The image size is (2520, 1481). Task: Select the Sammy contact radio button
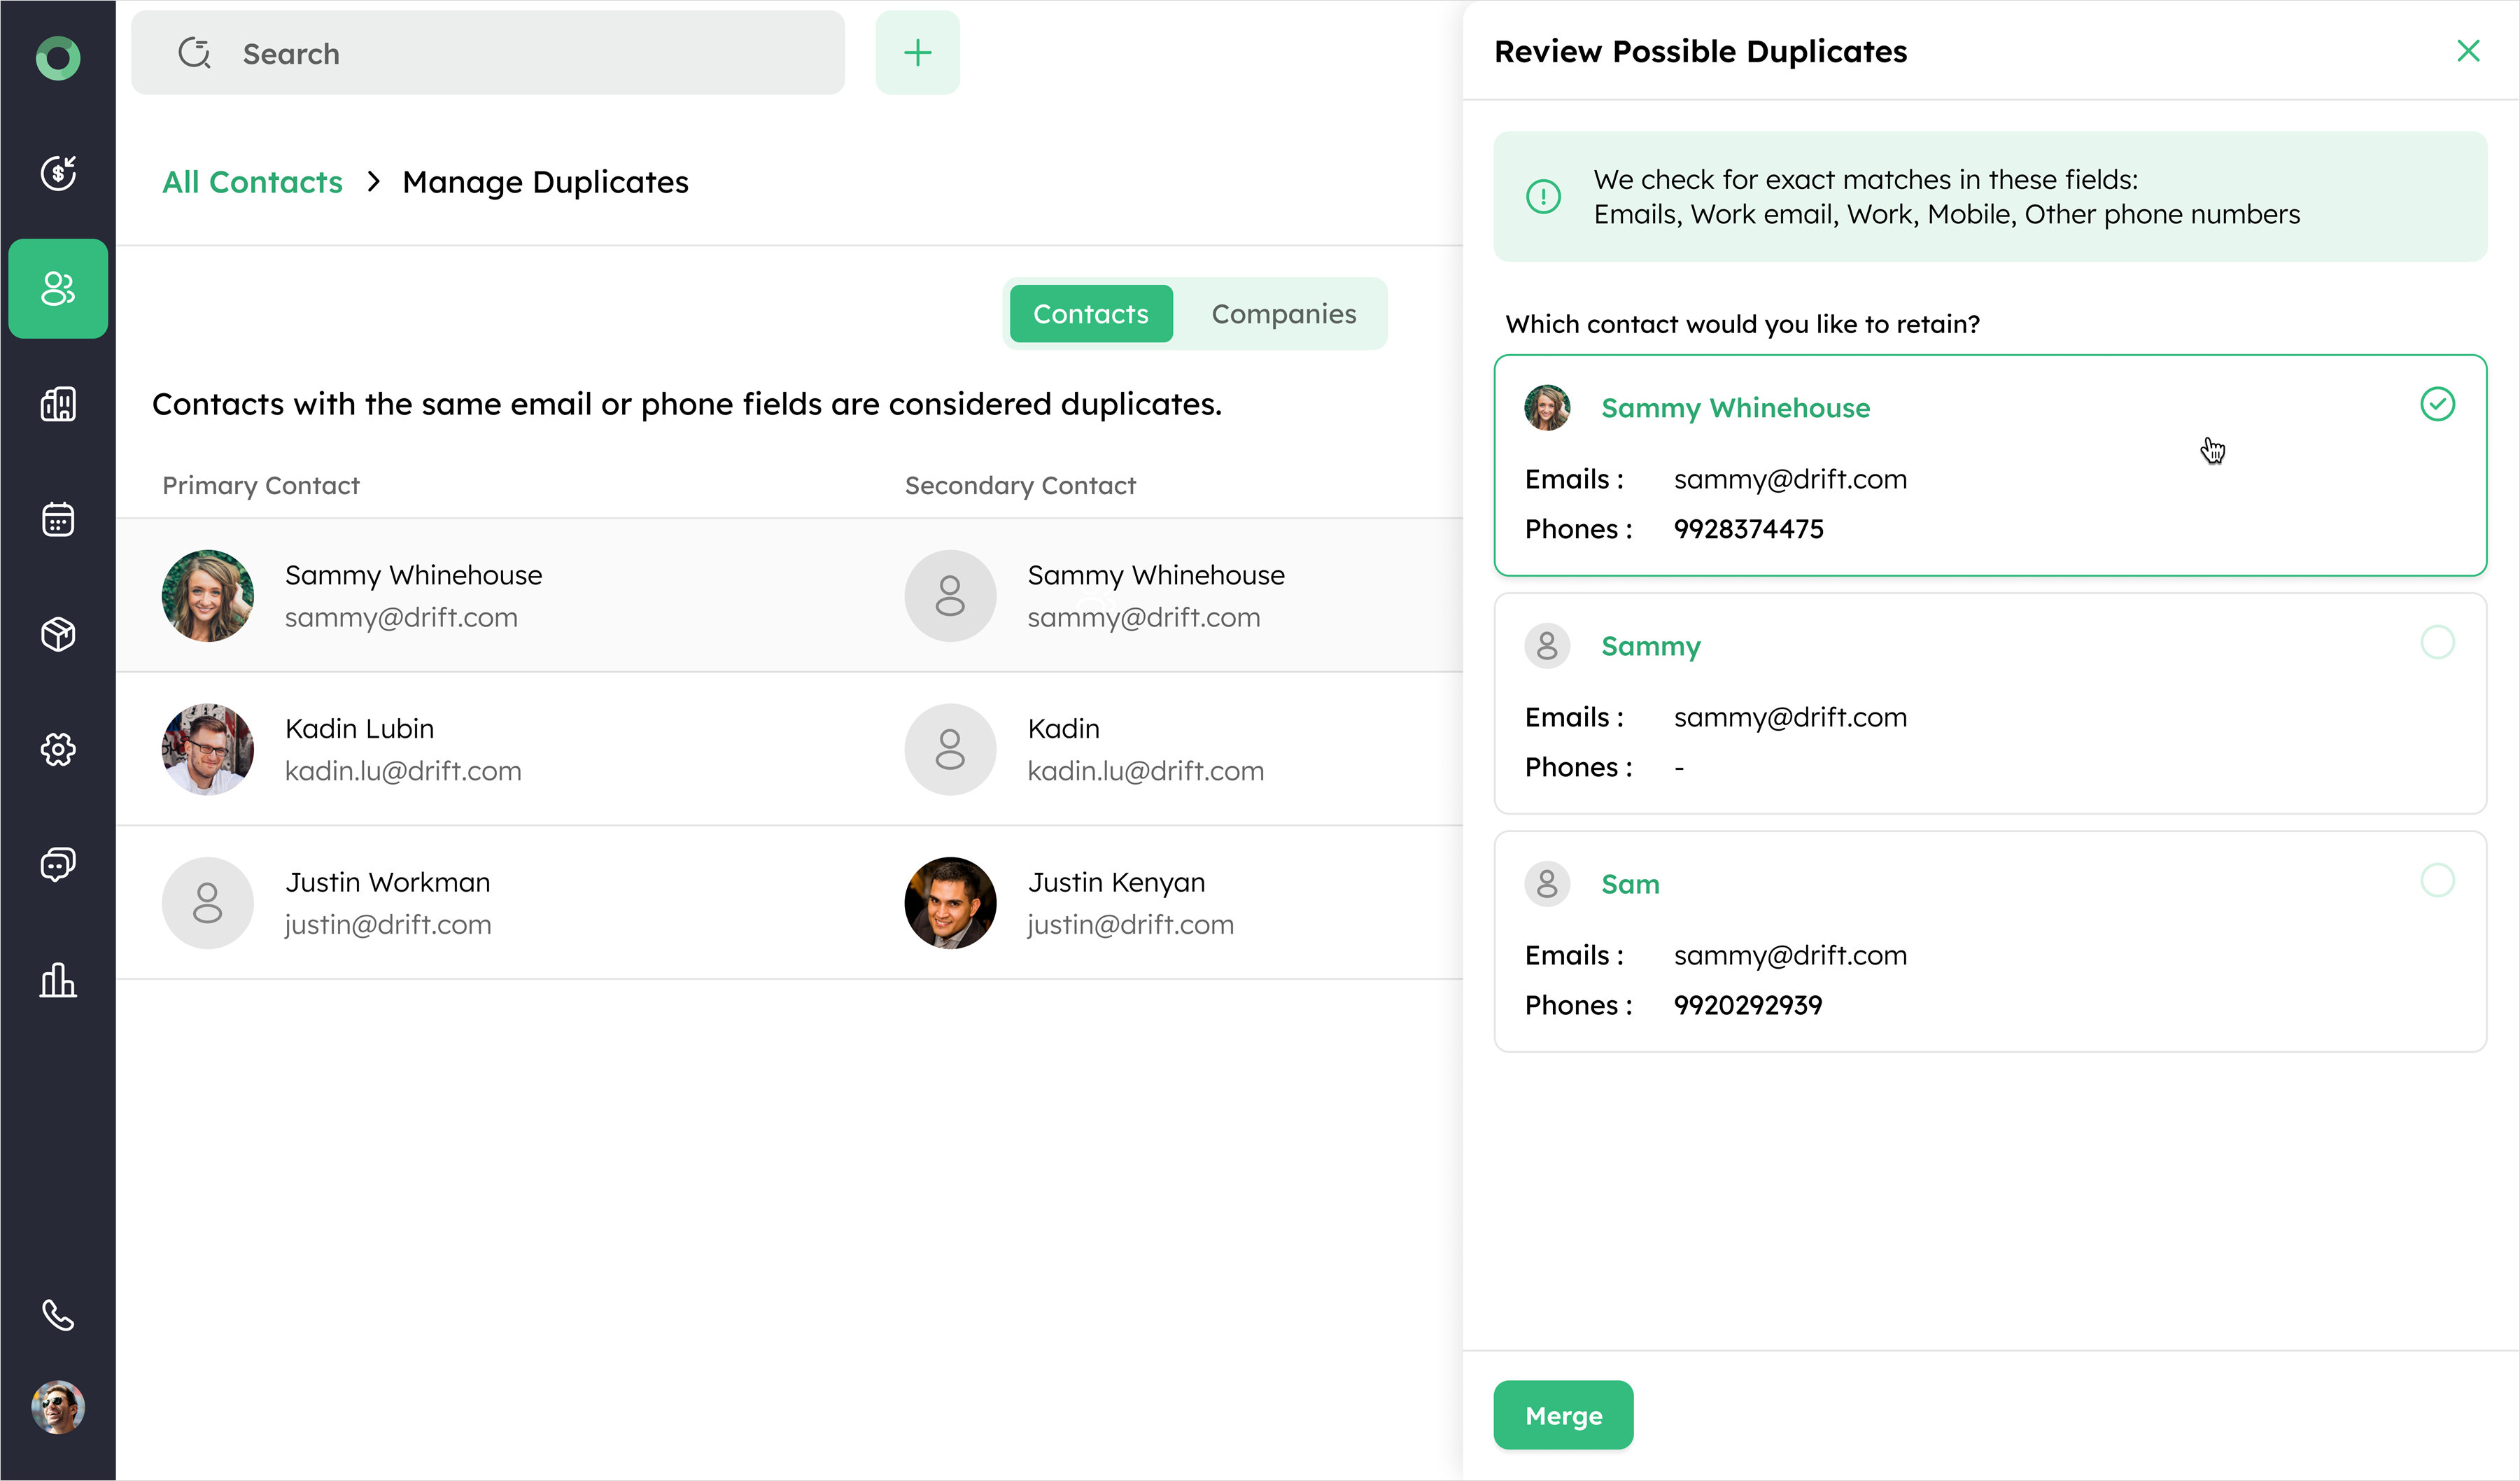coord(2436,642)
